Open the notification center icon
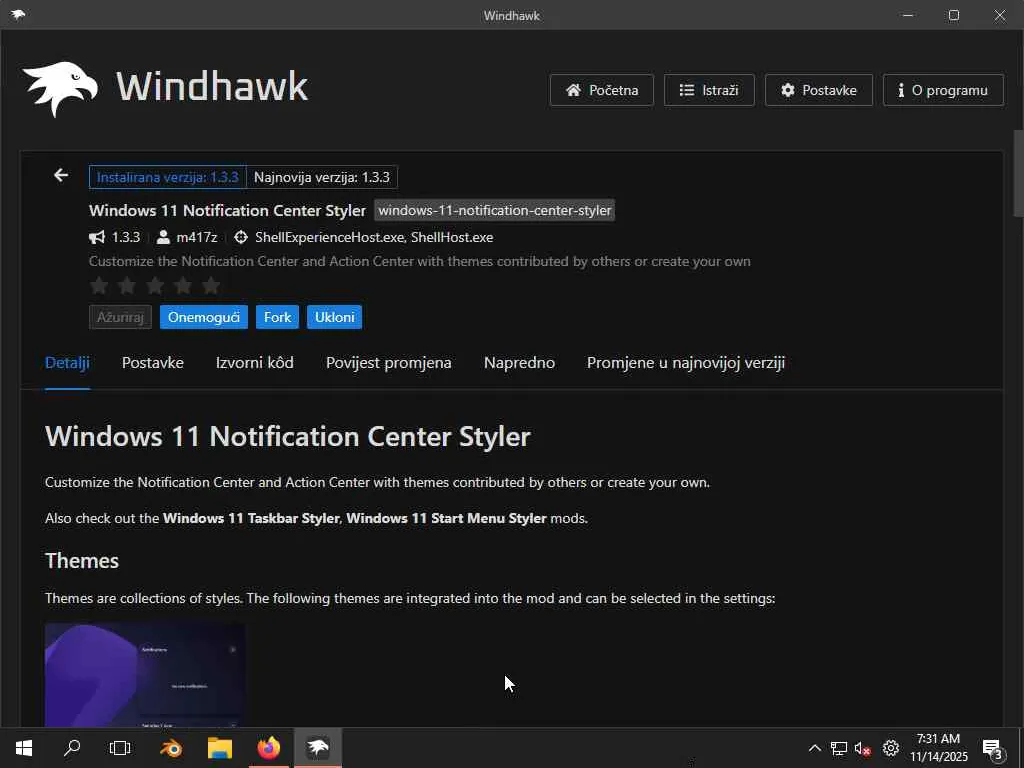This screenshot has width=1024, height=768. click(992, 749)
